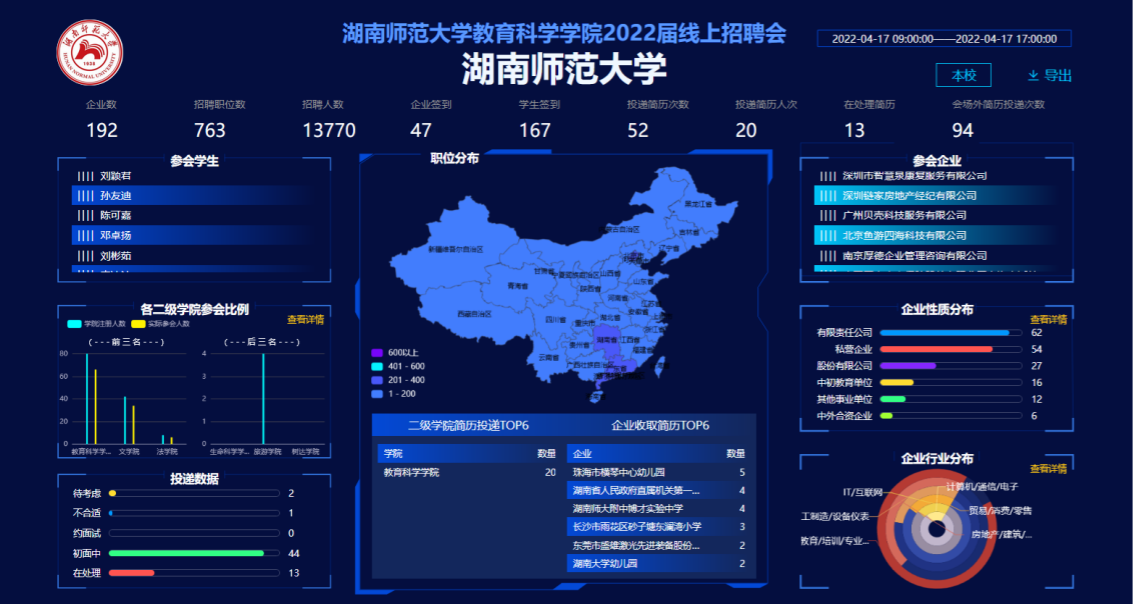Select the 企业收取简历TOP6 tab header
1136x605 pixels.
click(x=660, y=426)
